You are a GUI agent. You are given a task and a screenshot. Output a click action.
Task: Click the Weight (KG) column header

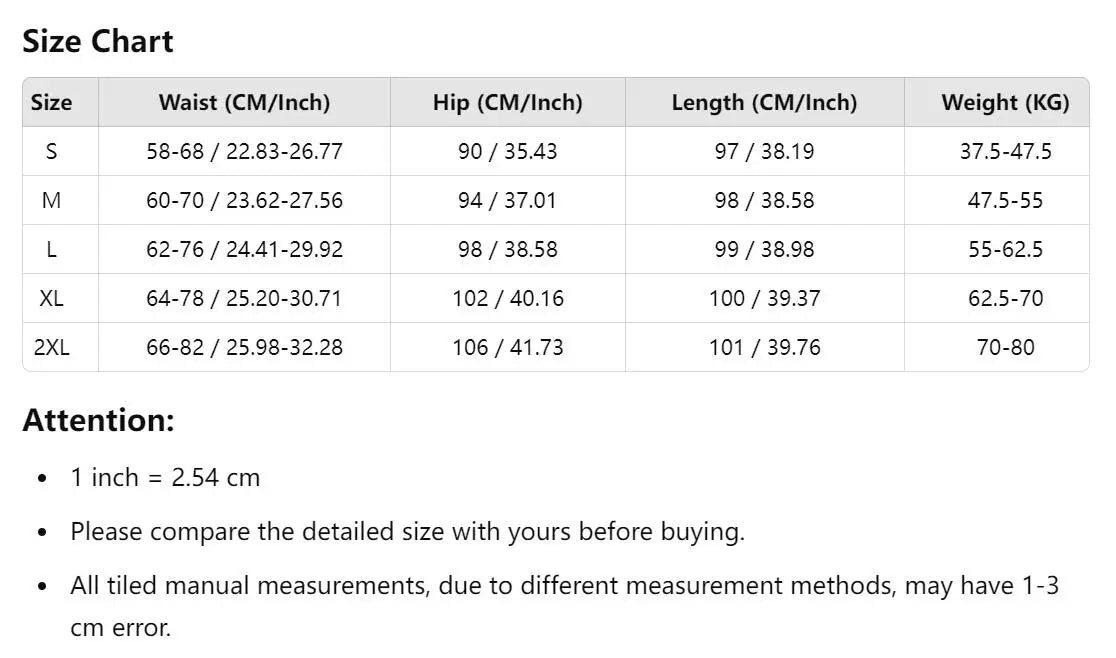click(x=1005, y=102)
